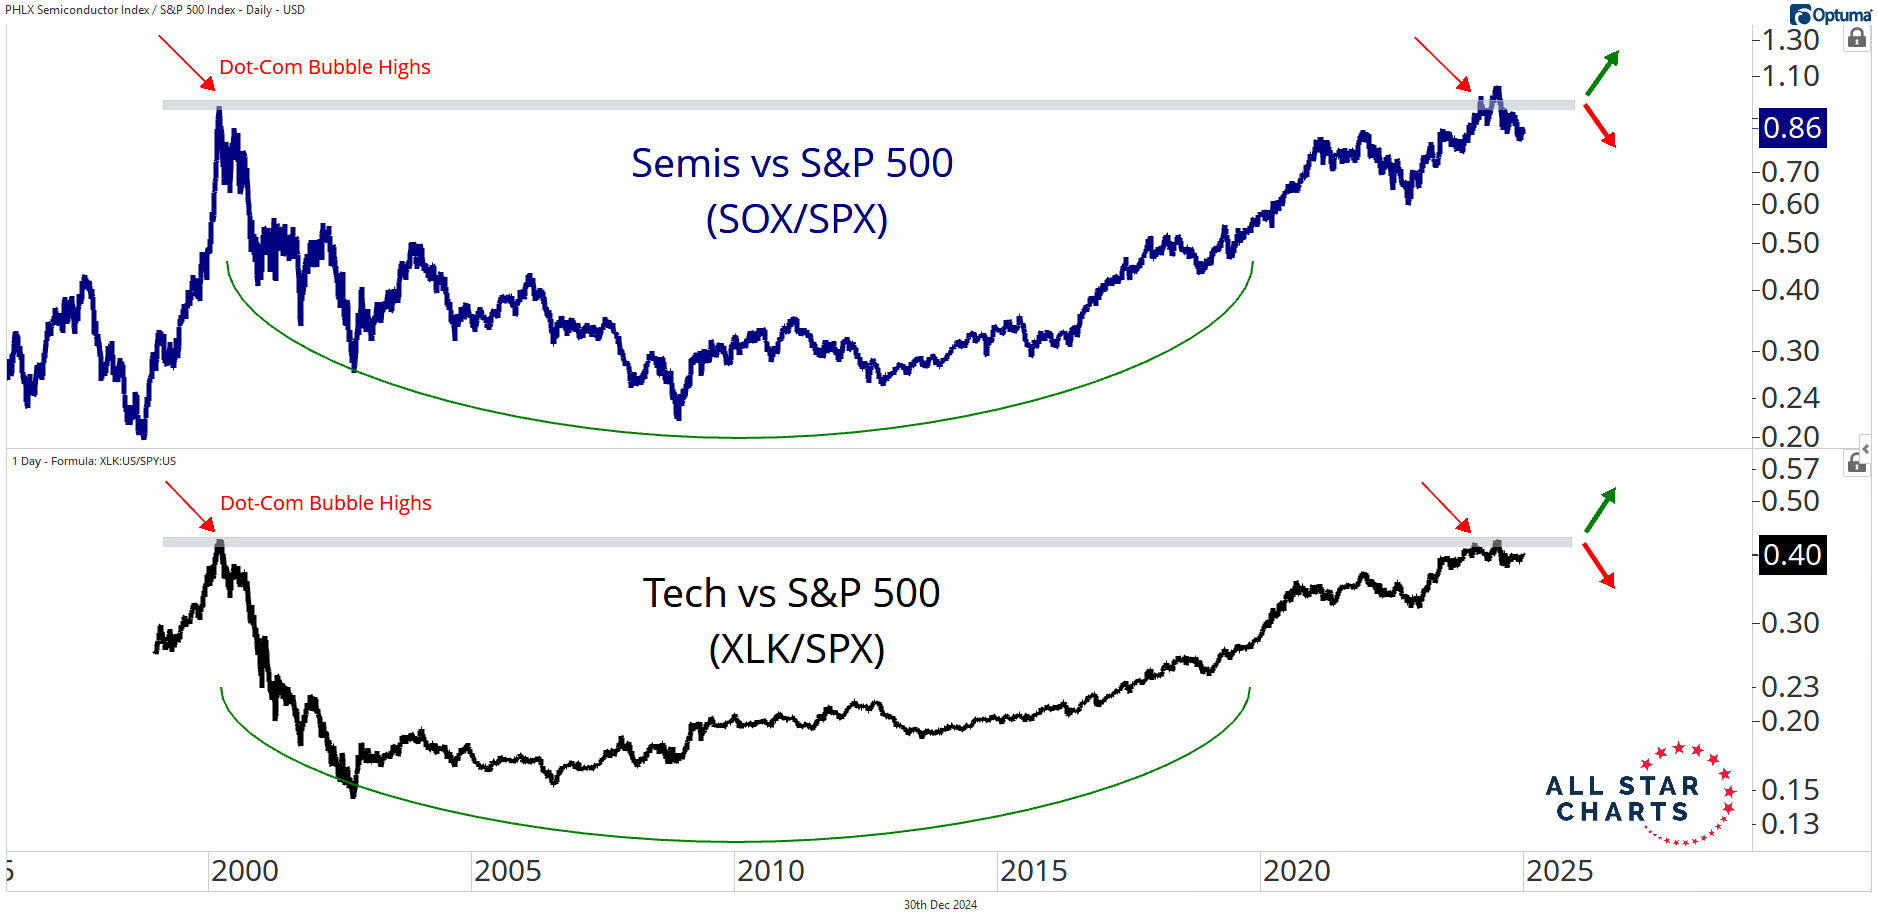Click the red down arrow beside top chart
Screen dimensions: 1878x924
(1600, 125)
